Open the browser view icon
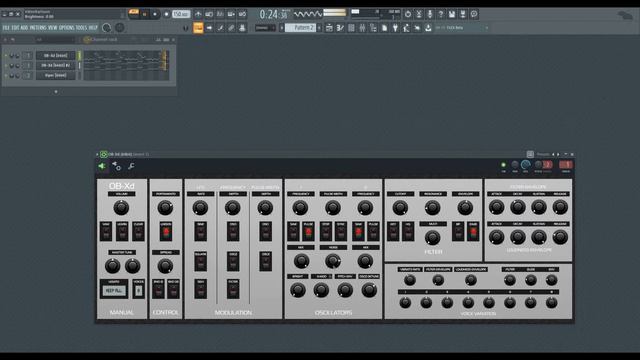 point(373,28)
